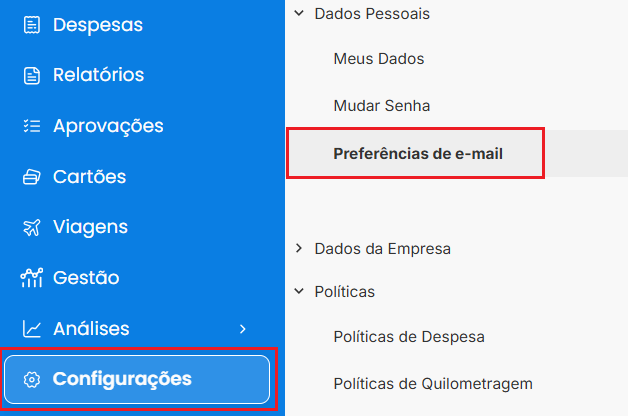
Task: Click the Viagens airplane icon
Action: [x=32, y=227]
